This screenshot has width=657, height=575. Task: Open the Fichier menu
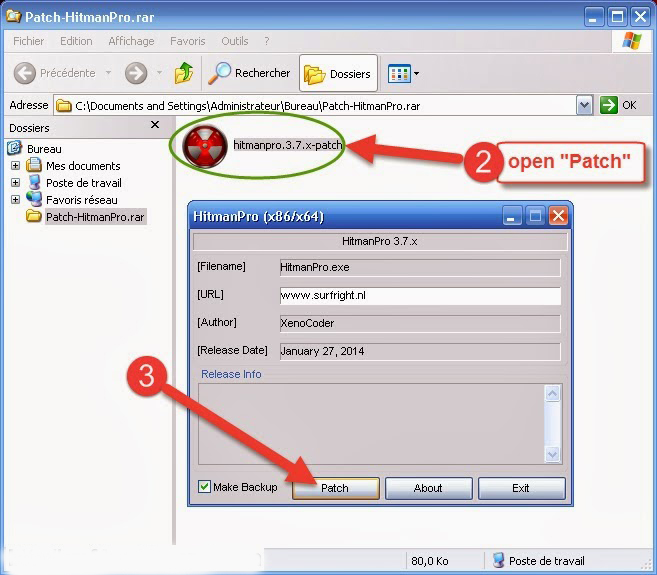click(x=28, y=41)
